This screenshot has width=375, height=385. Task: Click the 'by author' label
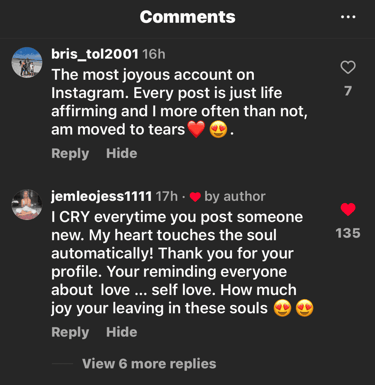click(235, 197)
